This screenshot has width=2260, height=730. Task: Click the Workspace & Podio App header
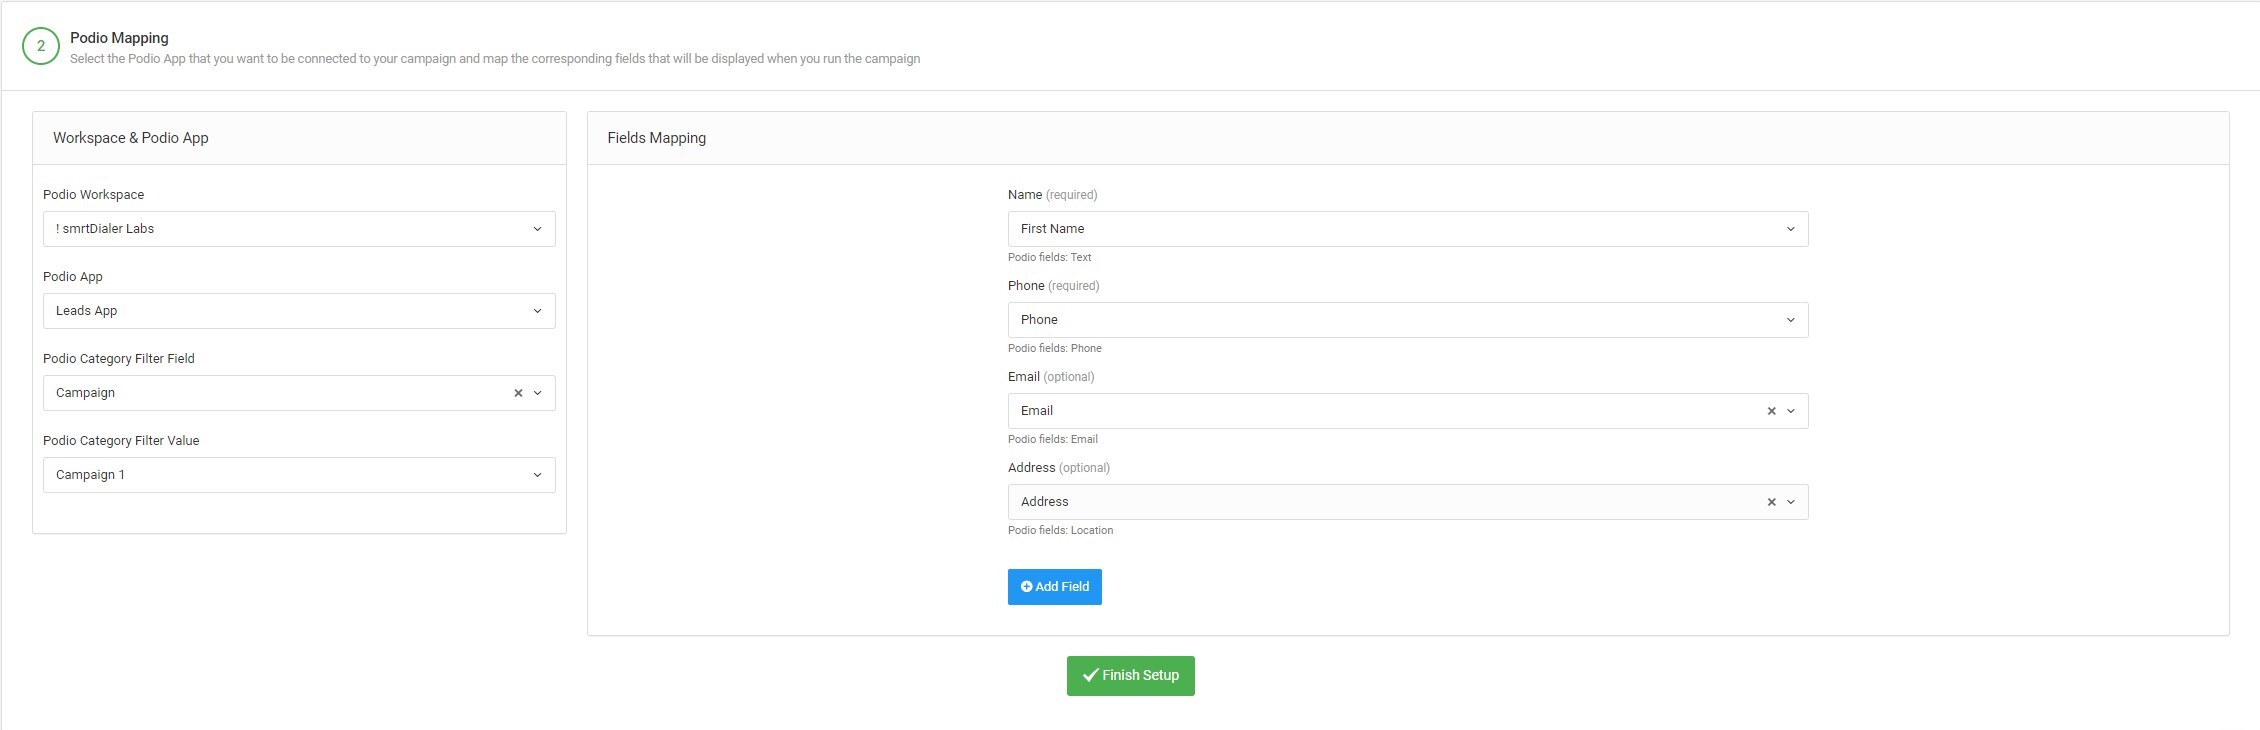[131, 138]
